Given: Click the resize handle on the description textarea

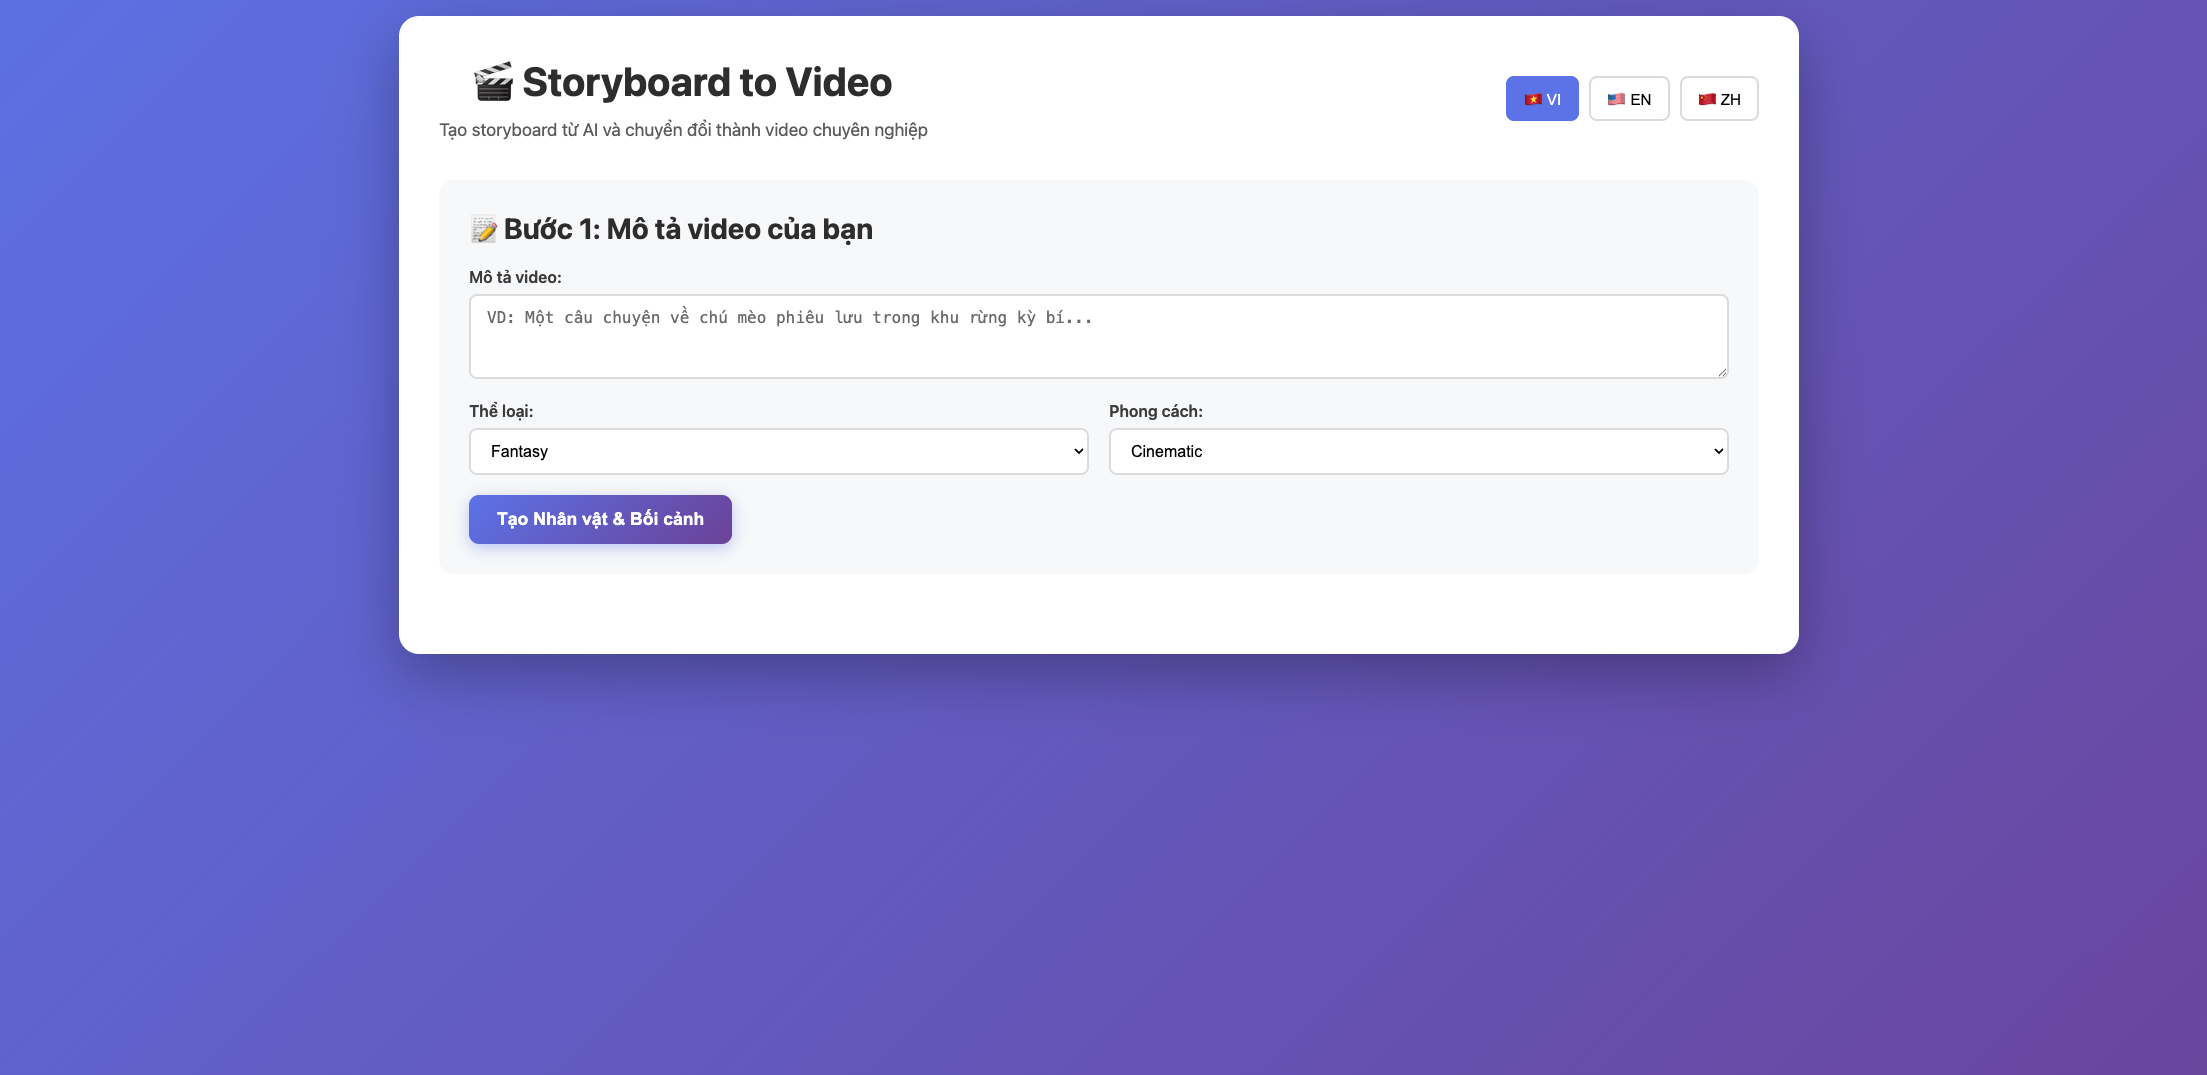Looking at the screenshot, I should coord(1721,371).
